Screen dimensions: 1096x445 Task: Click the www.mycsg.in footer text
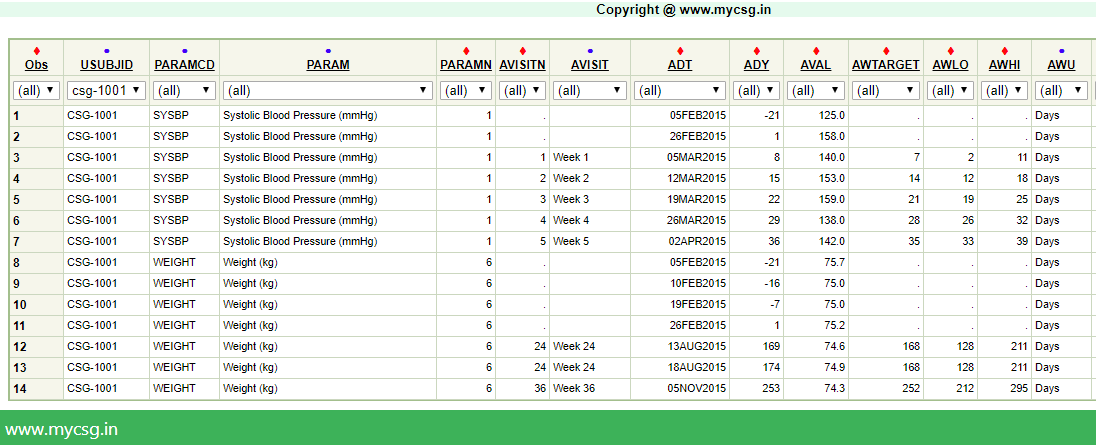[62, 430]
